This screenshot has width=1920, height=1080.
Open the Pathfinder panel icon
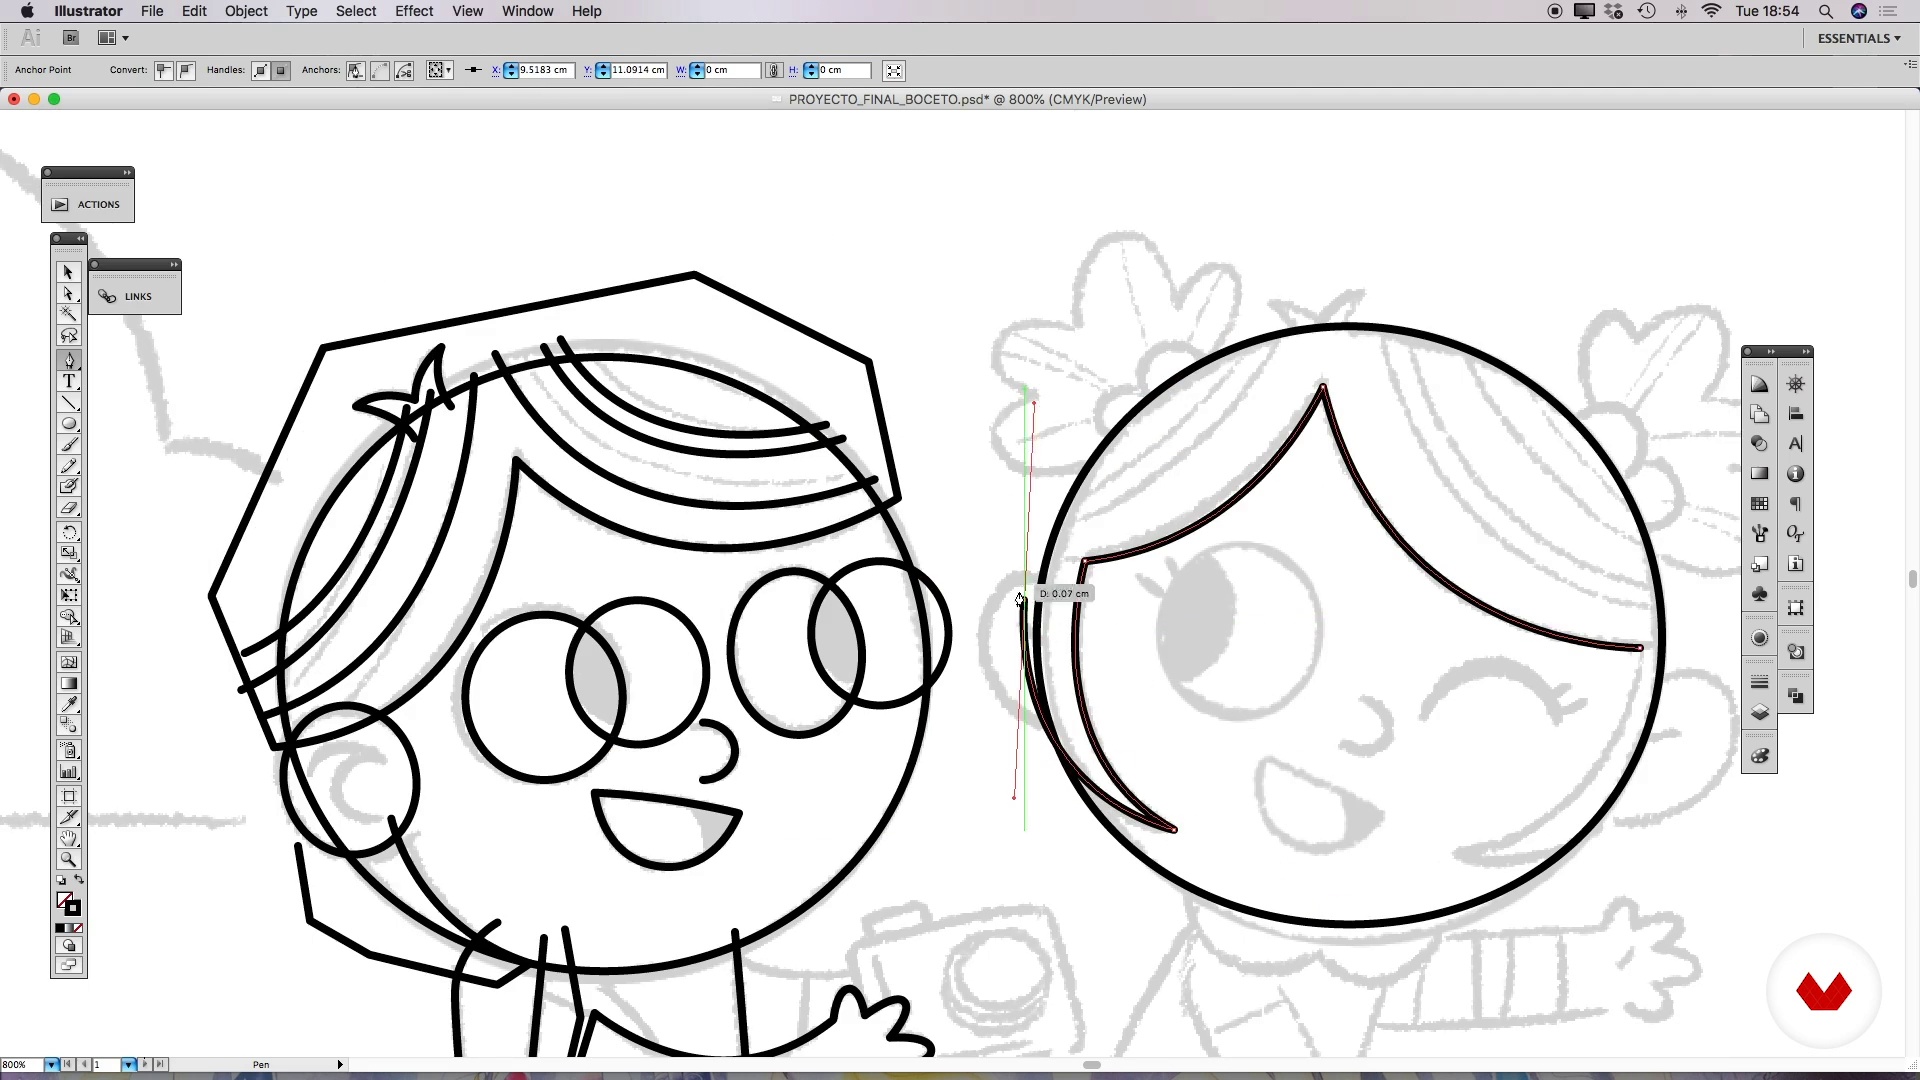(1796, 696)
